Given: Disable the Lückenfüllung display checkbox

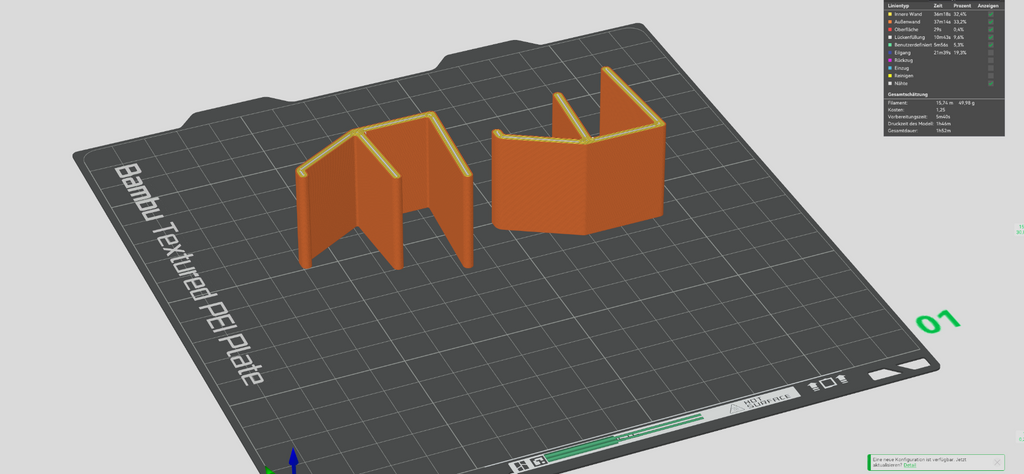Looking at the screenshot, I should pyautogui.click(x=991, y=37).
